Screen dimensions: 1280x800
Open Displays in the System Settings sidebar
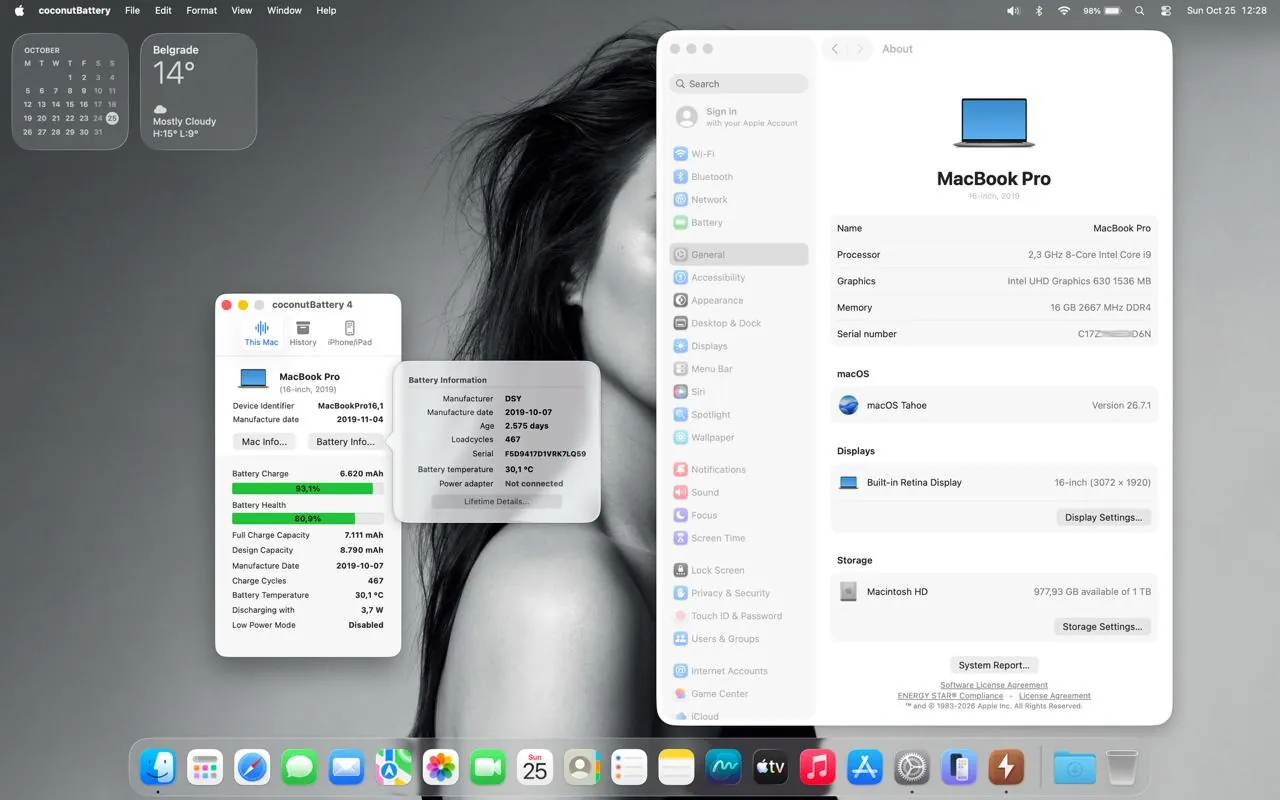pos(739,346)
